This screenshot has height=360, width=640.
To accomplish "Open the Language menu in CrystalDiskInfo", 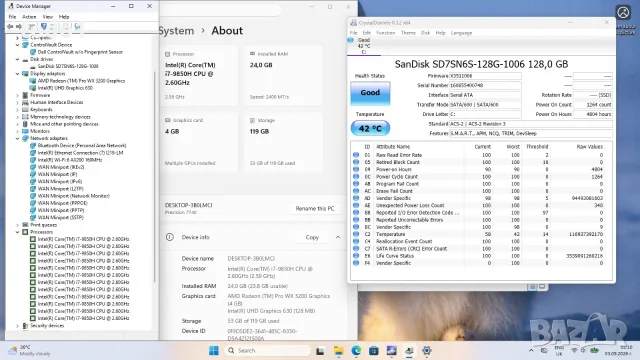I will coord(461,33).
